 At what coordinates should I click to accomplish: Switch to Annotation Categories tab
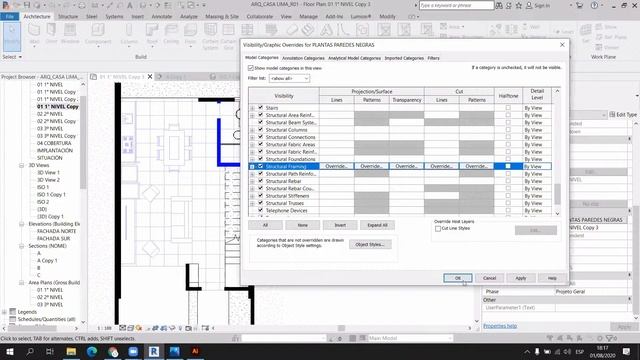point(303,58)
